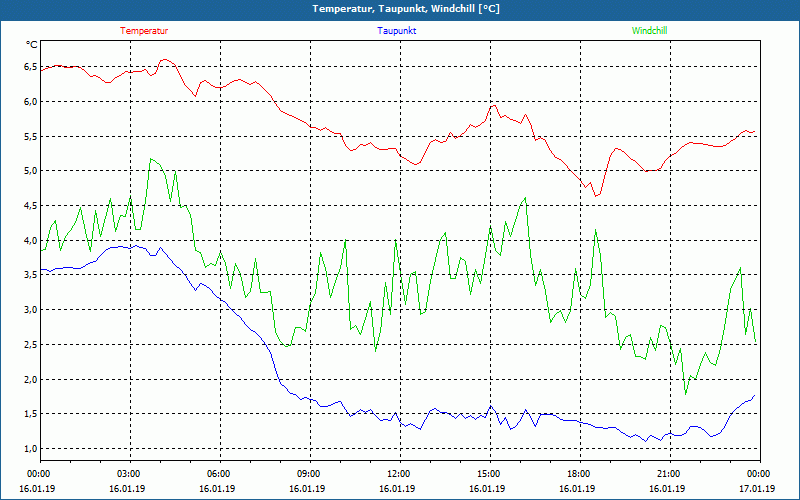Image resolution: width=800 pixels, height=500 pixels.
Task: Click the 17.01.19 date label
Action: (757, 488)
